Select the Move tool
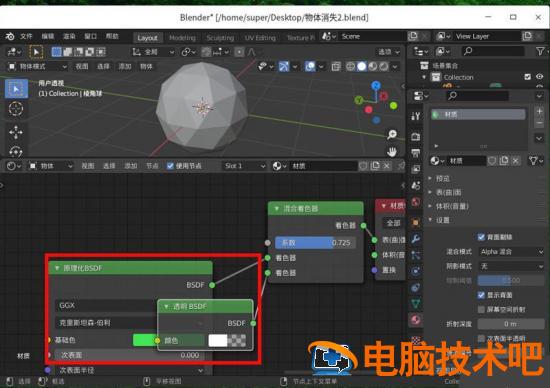 click(x=16, y=132)
